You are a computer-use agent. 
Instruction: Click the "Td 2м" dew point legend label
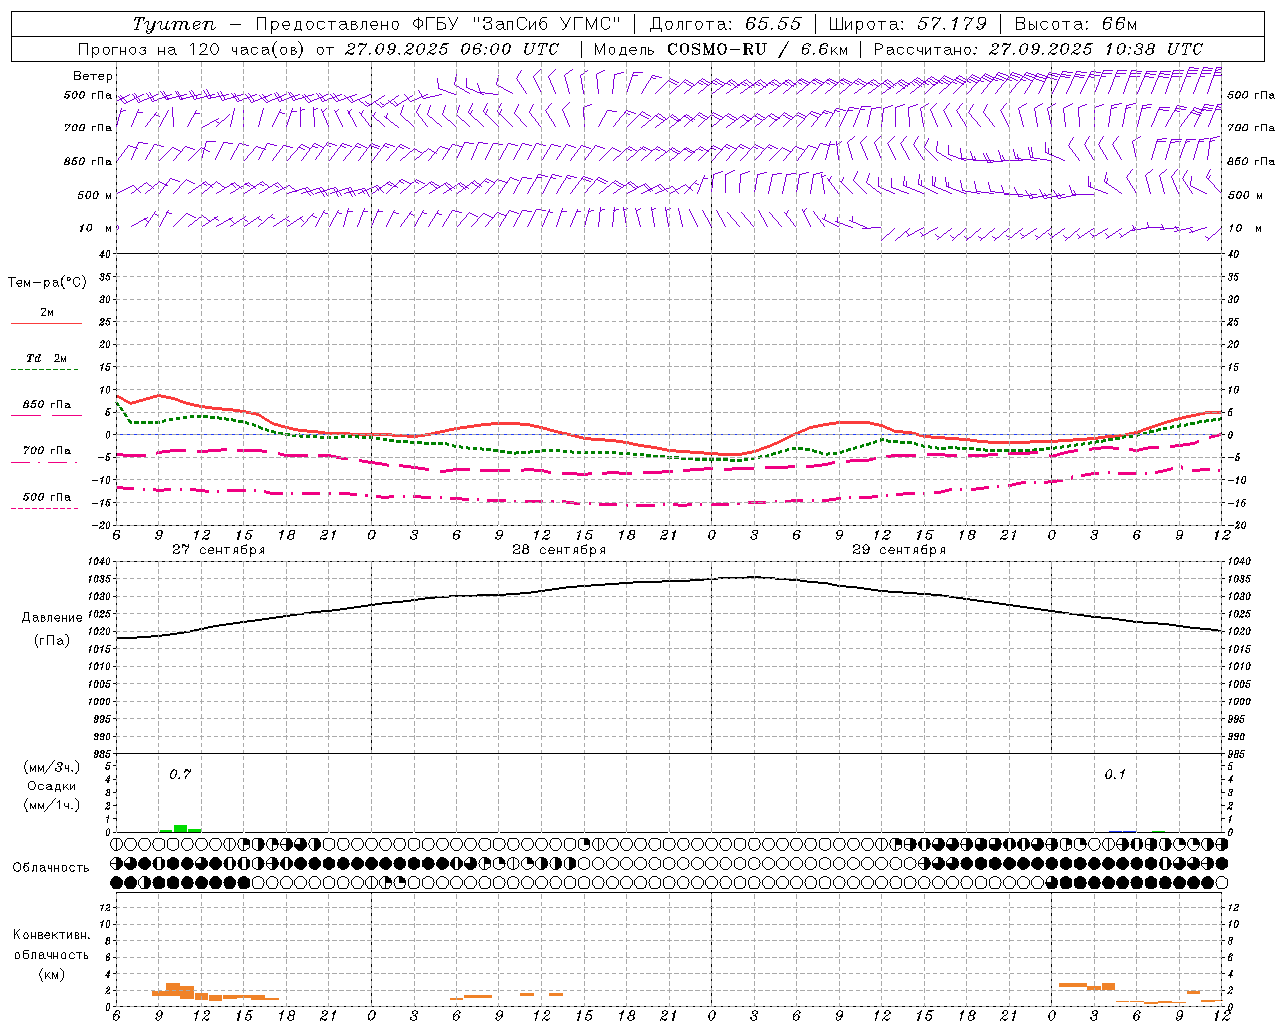click(46, 358)
